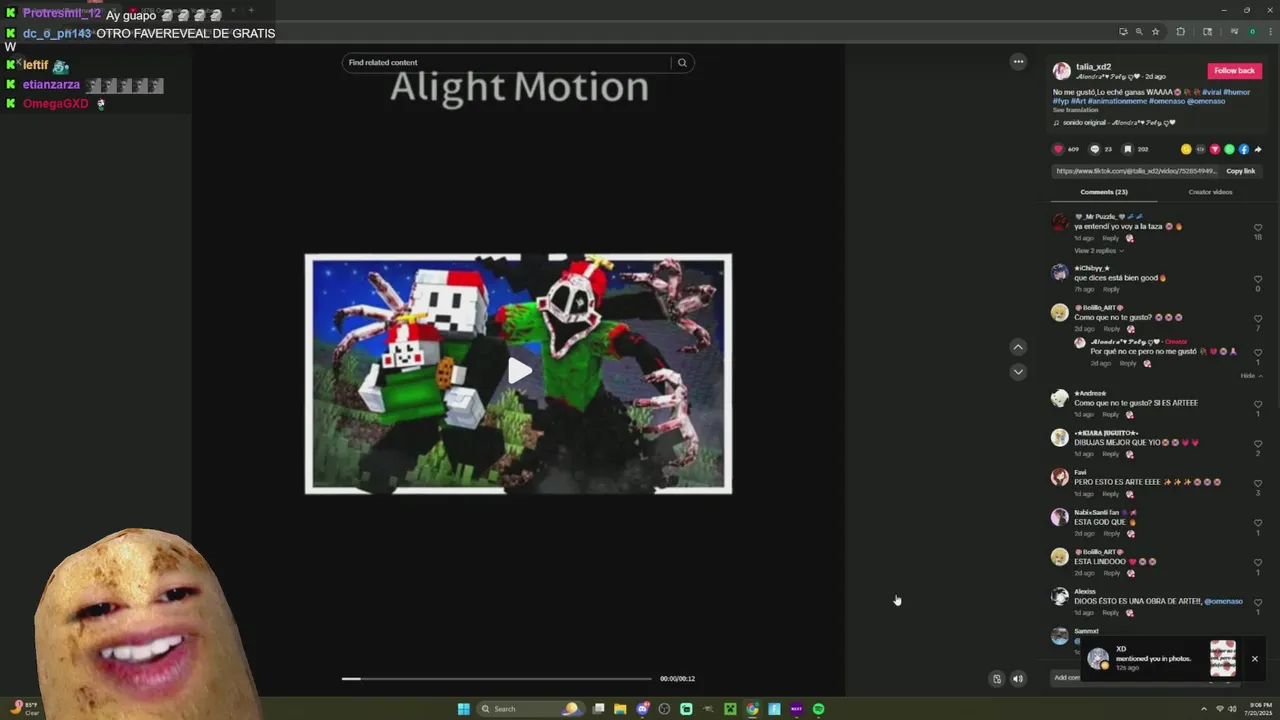Collapse replies with Hide chevron
1280x720 pixels.
(x=1251, y=375)
